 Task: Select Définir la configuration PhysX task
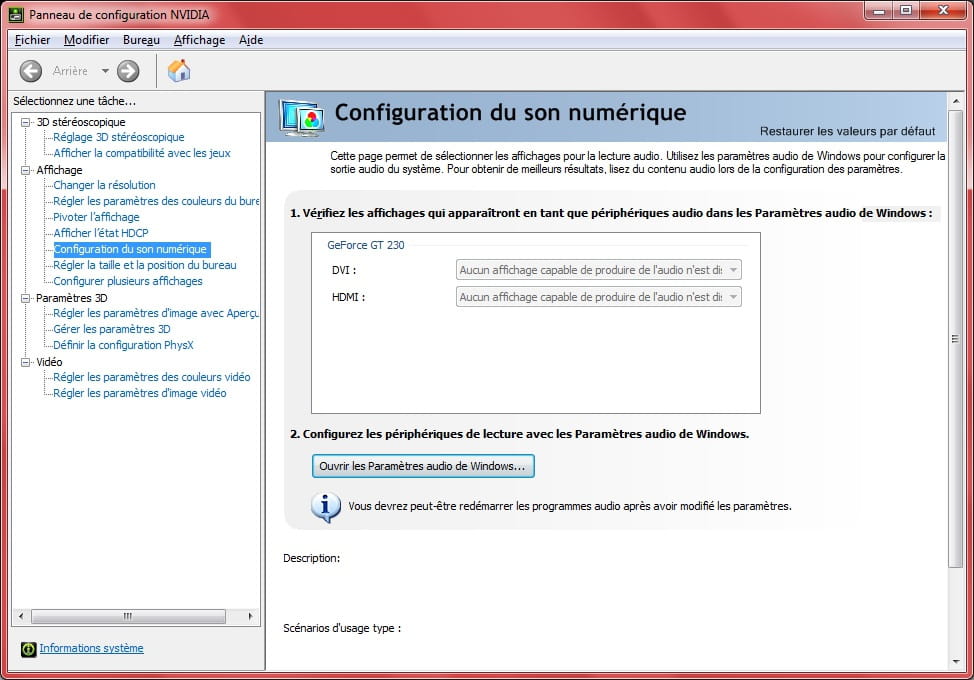[x=124, y=345]
